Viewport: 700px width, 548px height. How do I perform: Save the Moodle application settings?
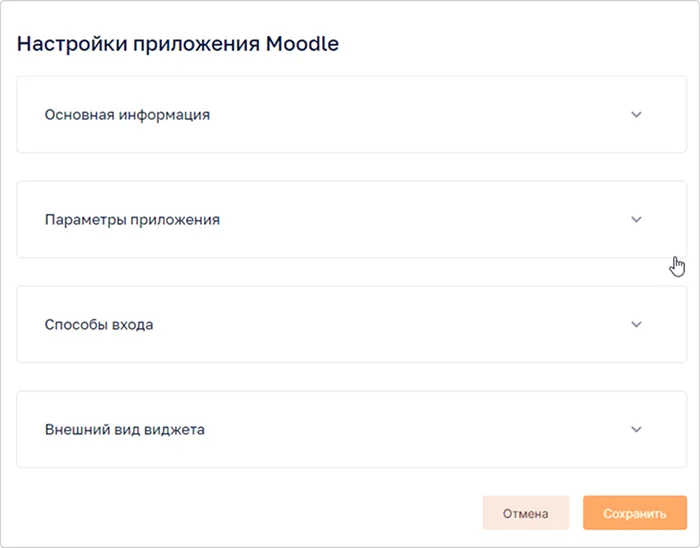[634, 513]
